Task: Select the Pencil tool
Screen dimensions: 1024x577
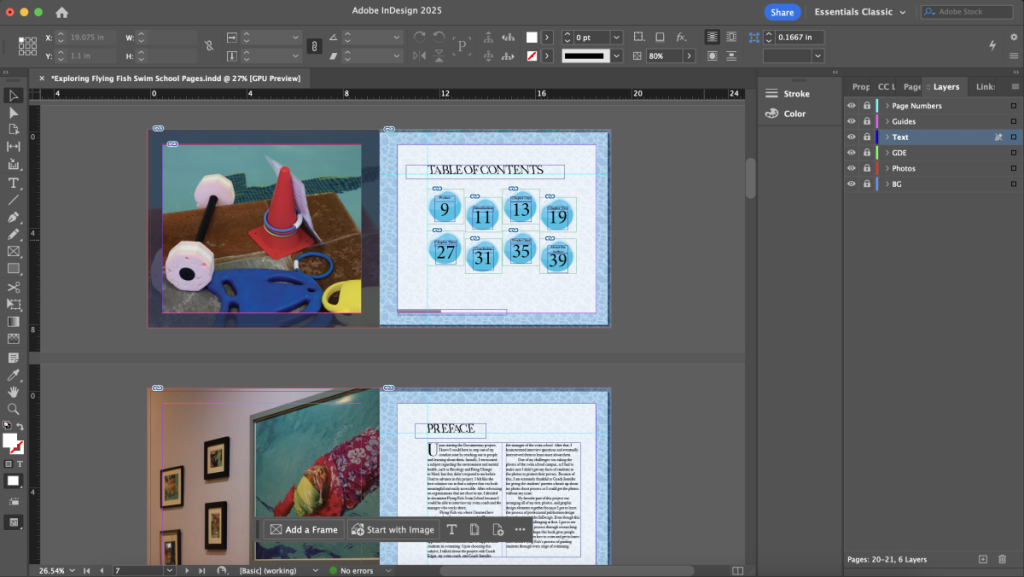Action: (x=13, y=234)
